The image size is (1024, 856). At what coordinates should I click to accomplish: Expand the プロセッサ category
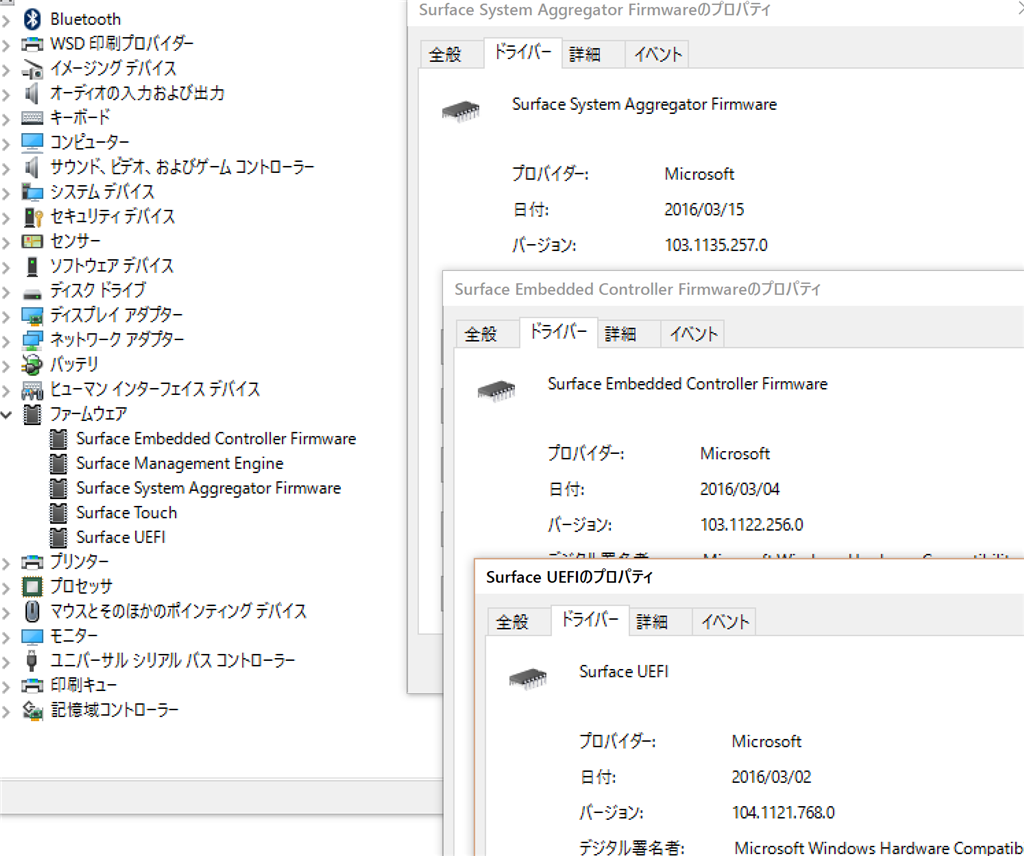pyautogui.click(x=7, y=588)
